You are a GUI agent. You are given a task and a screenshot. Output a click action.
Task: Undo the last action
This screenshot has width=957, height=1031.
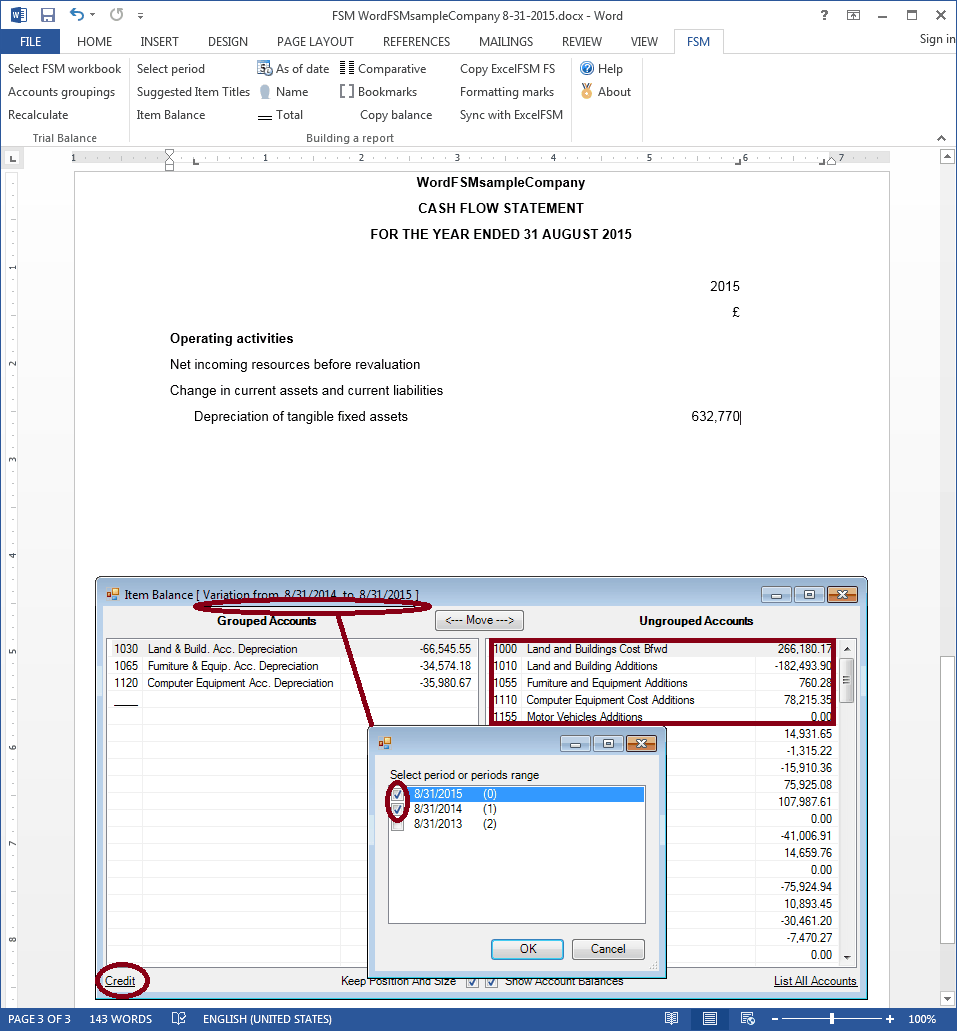coord(77,14)
